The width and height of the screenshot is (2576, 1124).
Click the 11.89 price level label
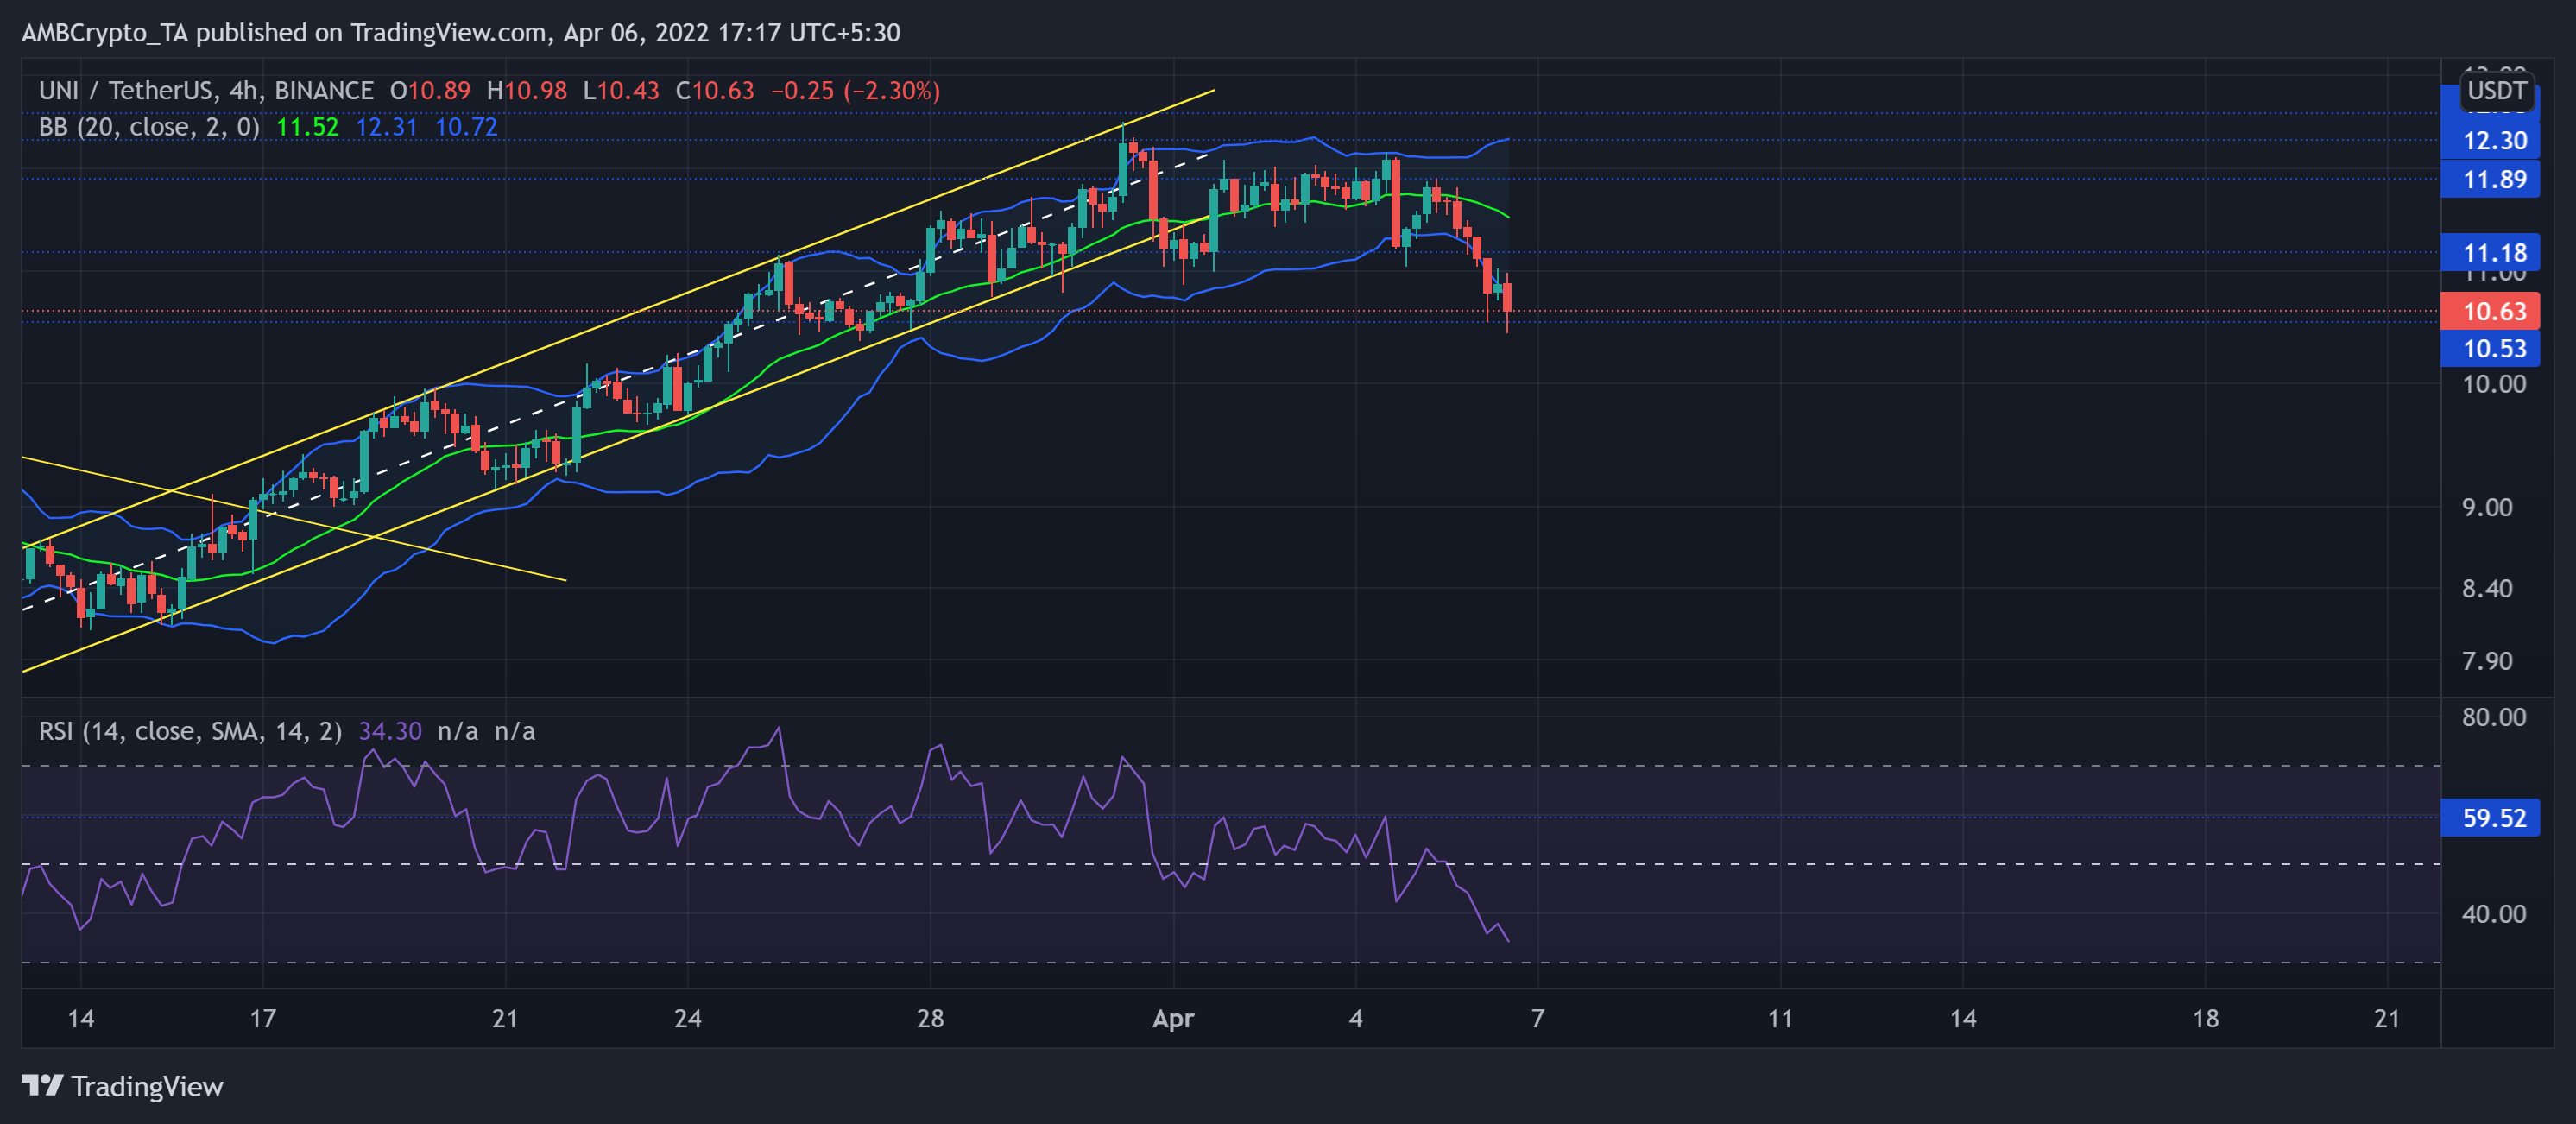[2493, 180]
